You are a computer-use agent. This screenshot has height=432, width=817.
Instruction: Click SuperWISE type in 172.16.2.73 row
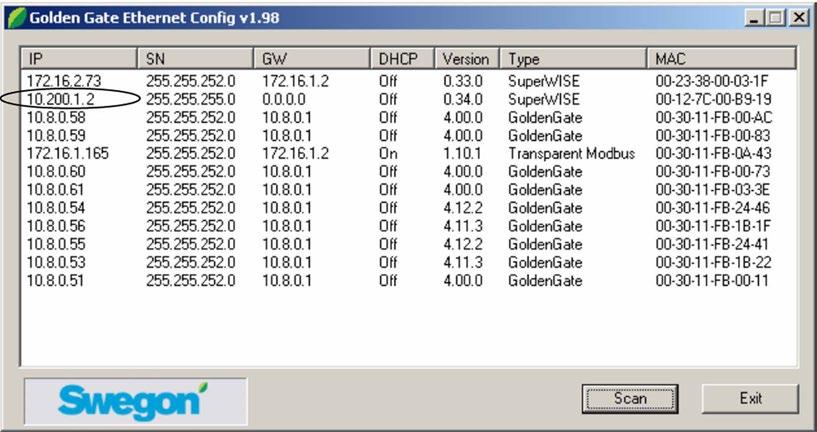544,81
